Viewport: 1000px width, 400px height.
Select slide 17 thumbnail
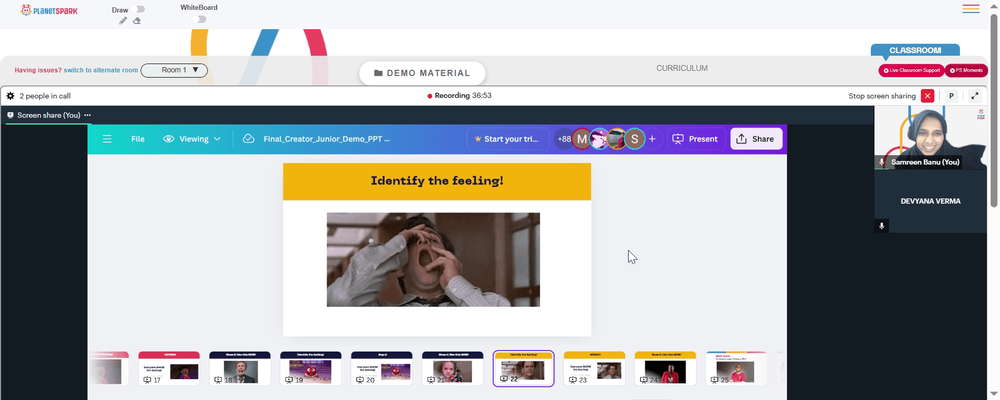pyautogui.click(x=169, y=368)
